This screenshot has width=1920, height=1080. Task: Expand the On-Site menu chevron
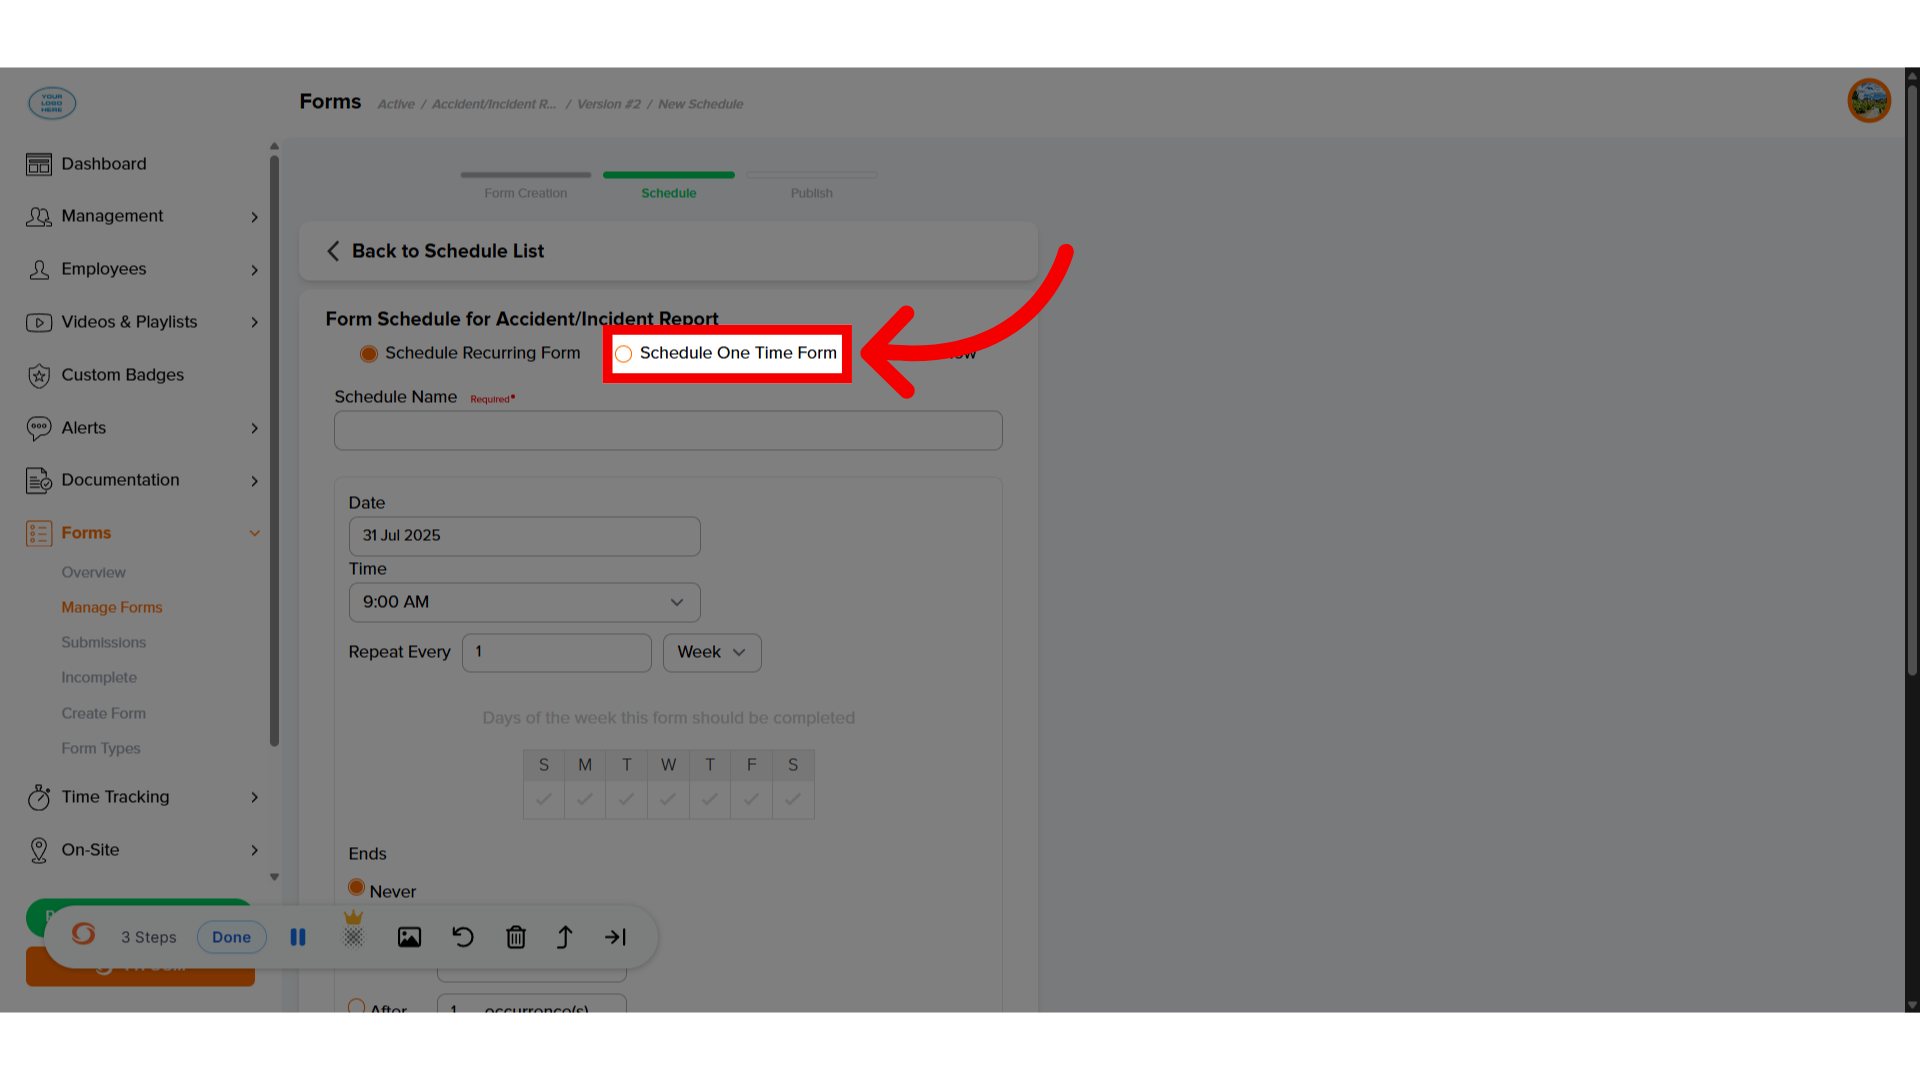click(255, 850)
